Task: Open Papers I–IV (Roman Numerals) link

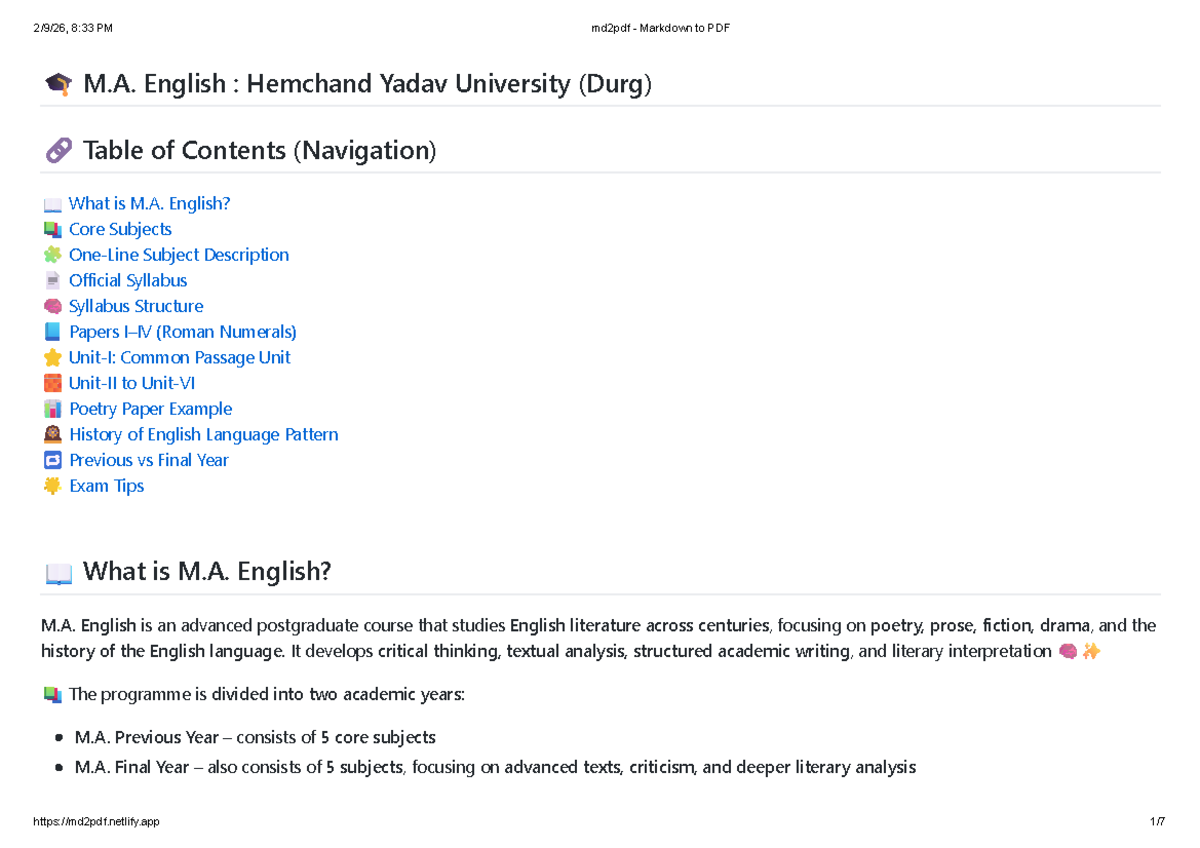Action: (x=183, y=332)
